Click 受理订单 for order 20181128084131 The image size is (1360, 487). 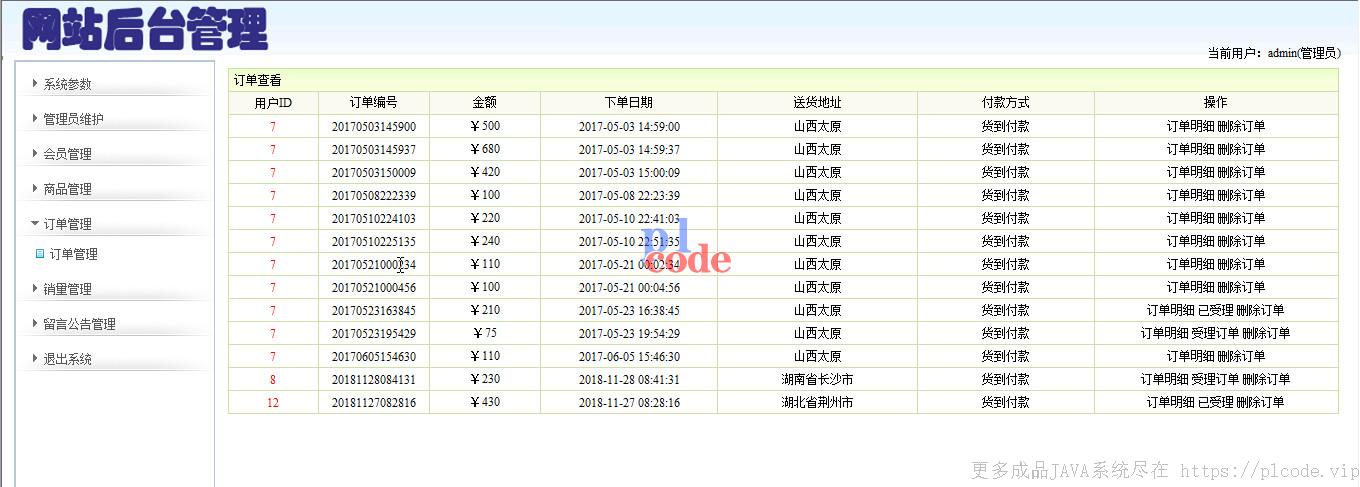[1215, 379]
